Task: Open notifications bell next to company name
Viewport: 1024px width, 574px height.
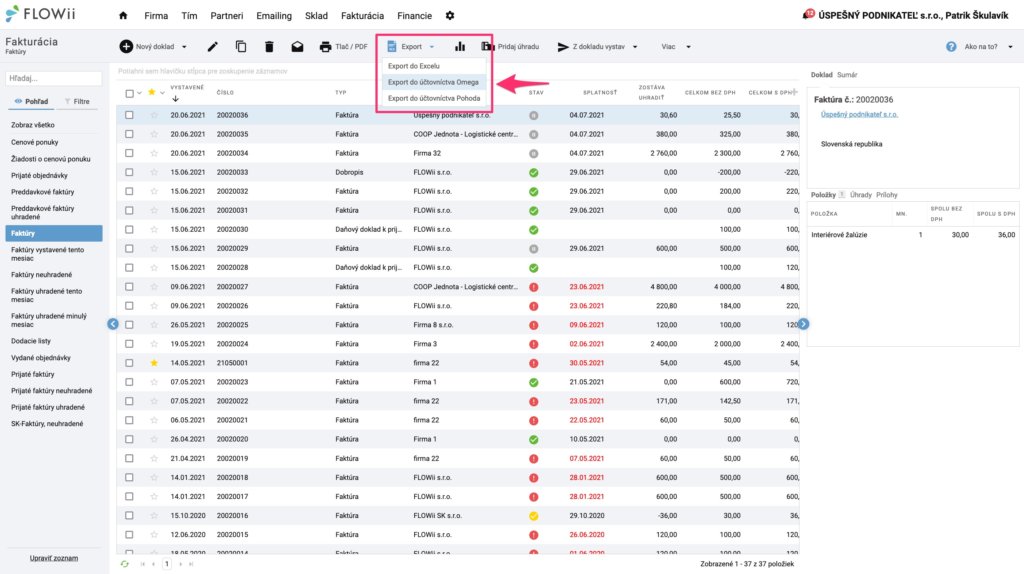Action: pyautogui.click(x=808, y=14)
